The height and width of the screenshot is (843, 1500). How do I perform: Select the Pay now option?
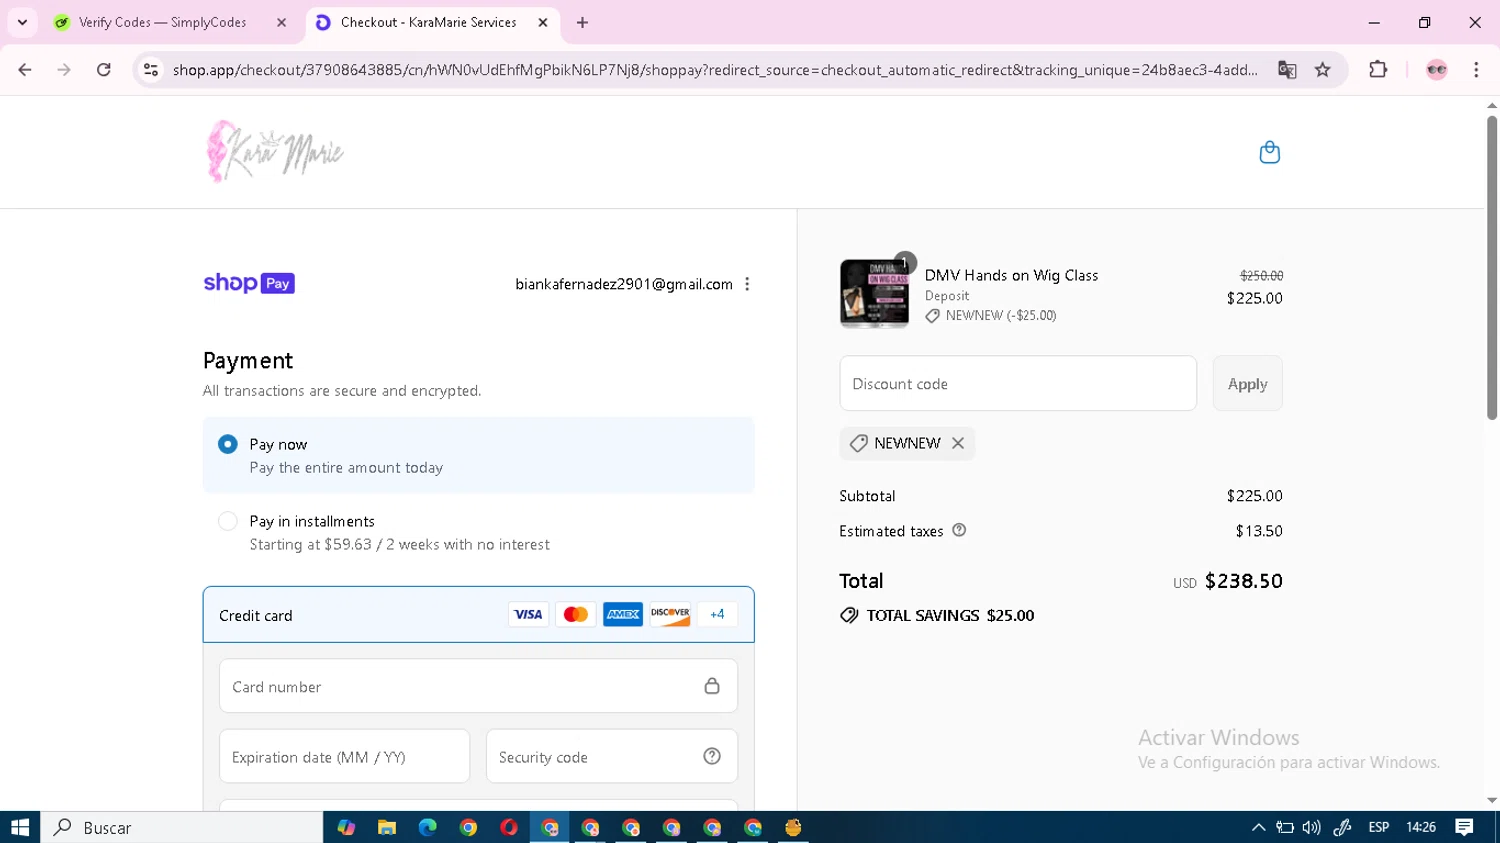[228, 444]
